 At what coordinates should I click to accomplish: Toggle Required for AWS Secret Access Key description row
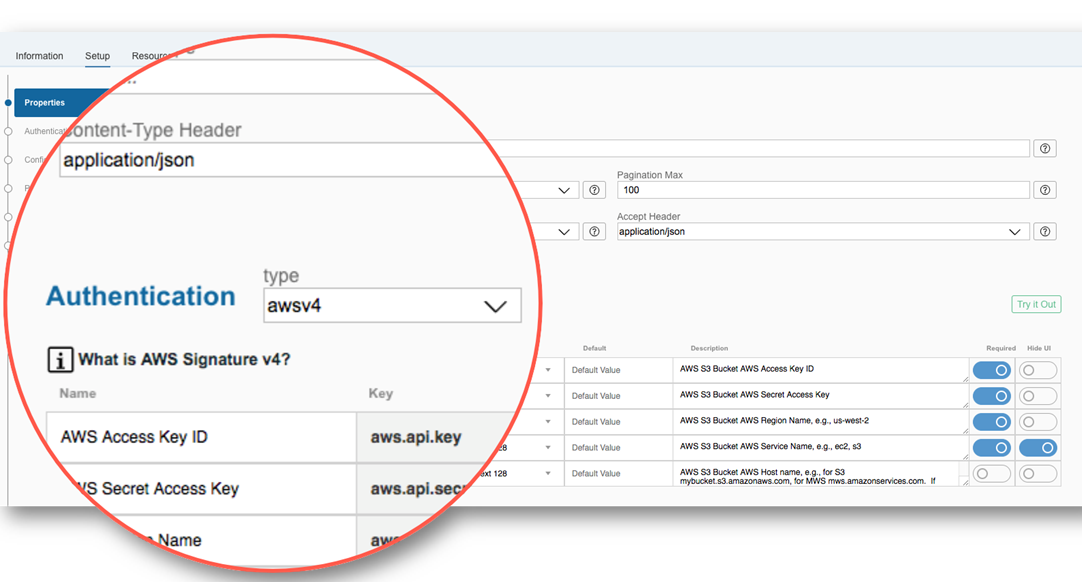992,396
